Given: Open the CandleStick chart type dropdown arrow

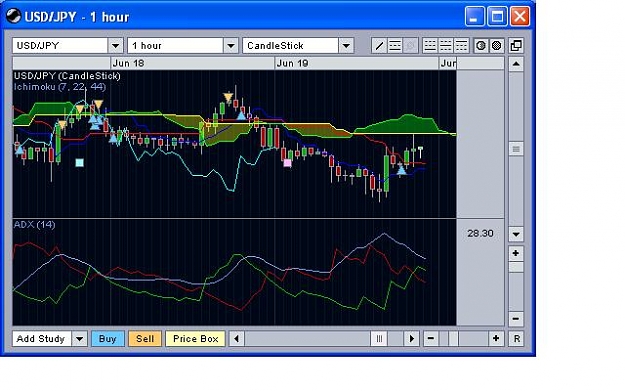Looking at the screenshot, I should click(346, 46).
